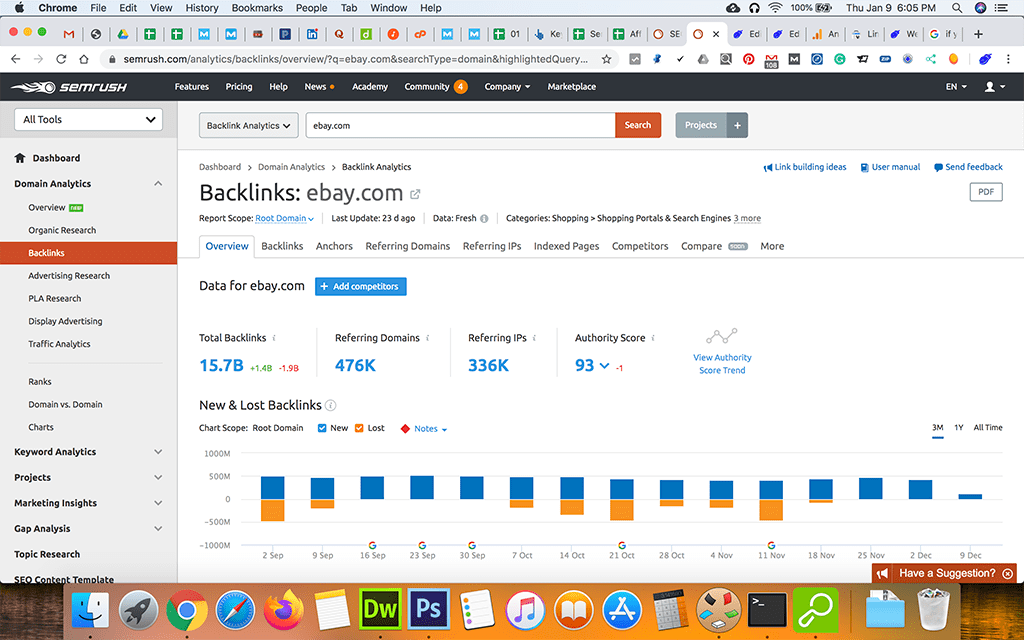Click Google update marker on 21 Oct

622,545
